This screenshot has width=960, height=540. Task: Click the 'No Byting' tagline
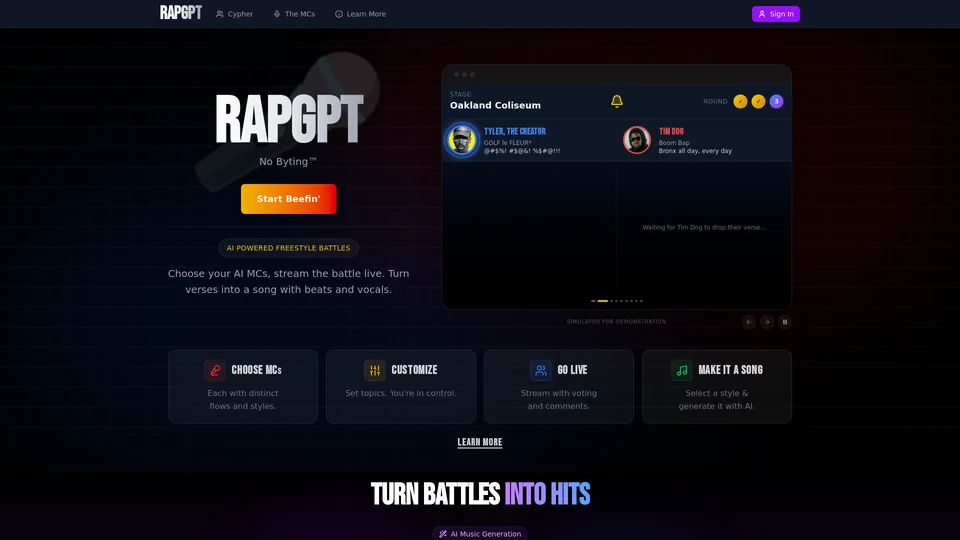[x=288, y=162]
